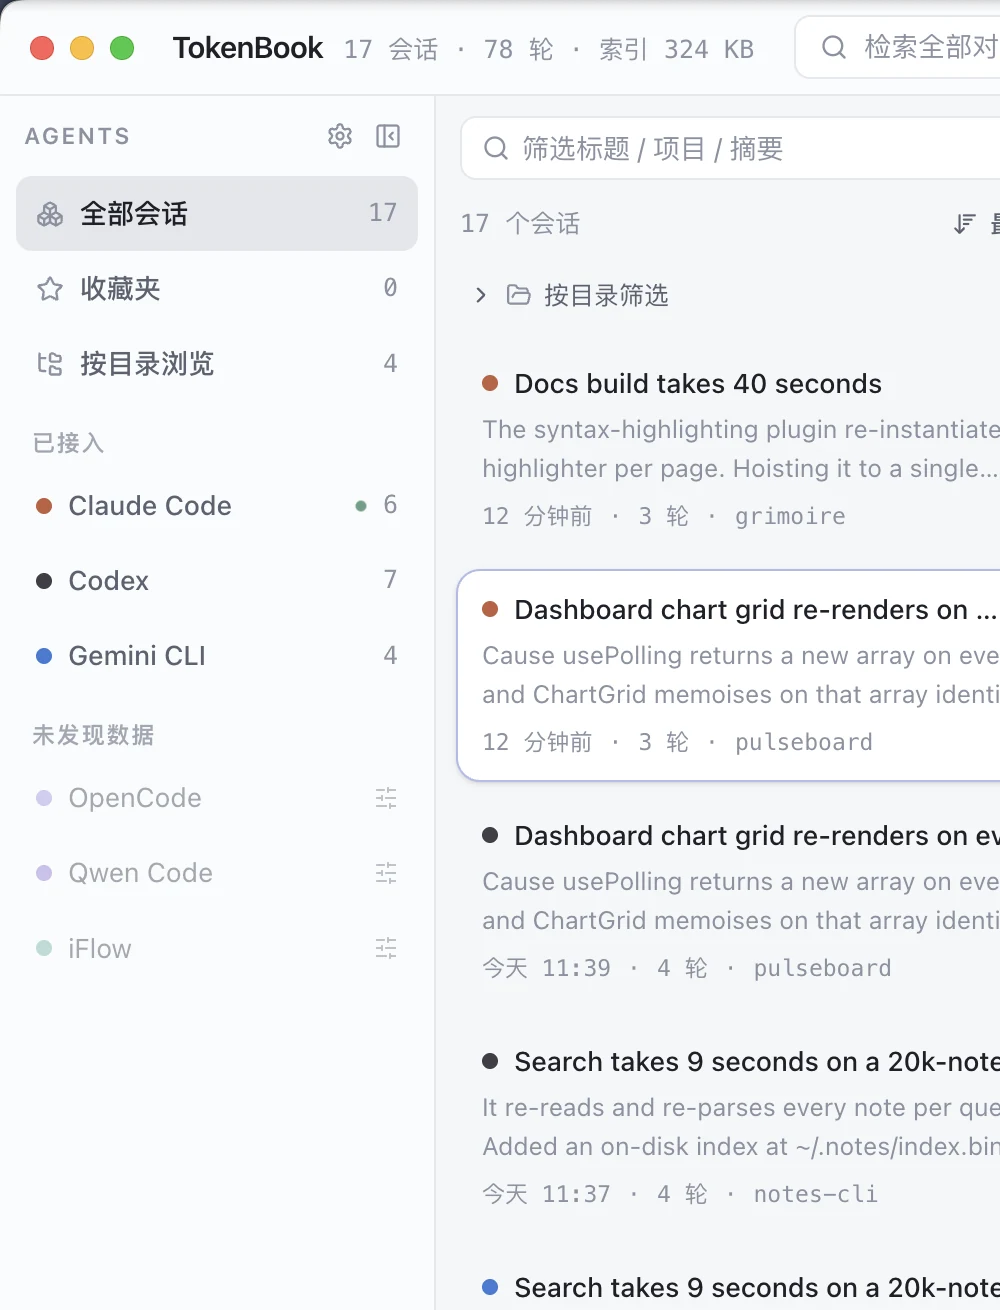Click the AGENTS header label
The width and height of the screenshot is (1000, 1310).
pos(77,136)
